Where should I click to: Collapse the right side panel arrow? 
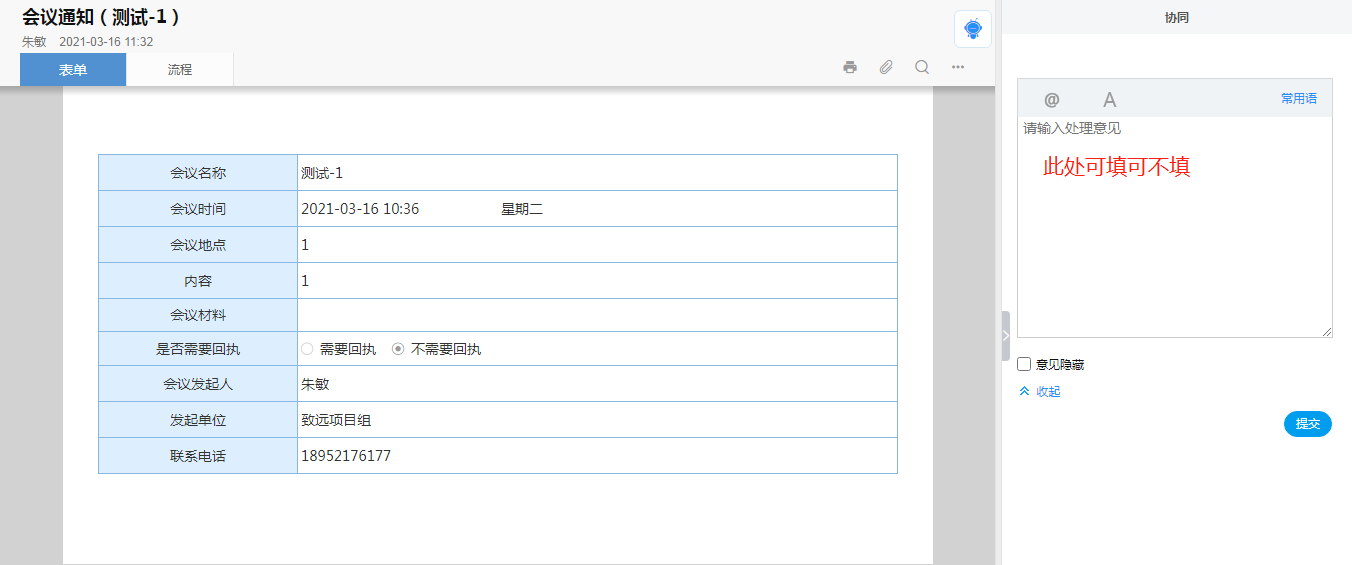[x=1005, y=336]
